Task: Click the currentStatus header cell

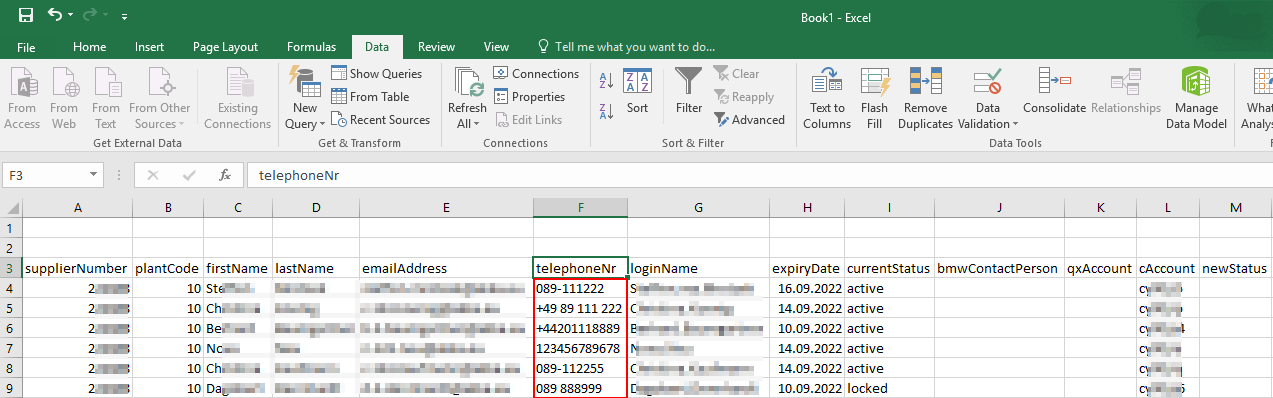Action: 890,268
